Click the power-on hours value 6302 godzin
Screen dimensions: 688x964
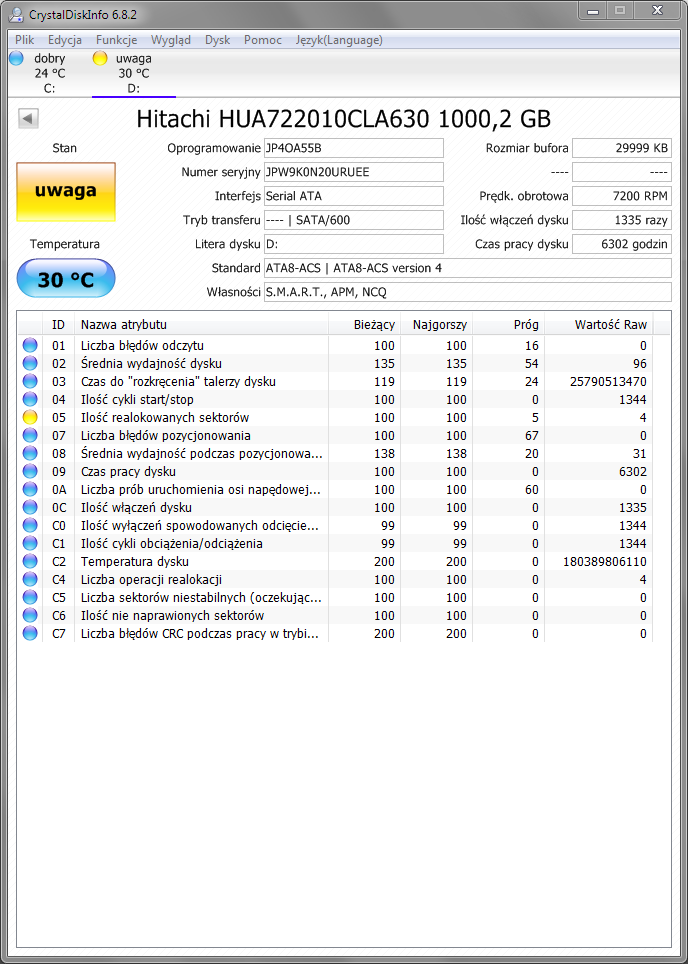(622, 244)
